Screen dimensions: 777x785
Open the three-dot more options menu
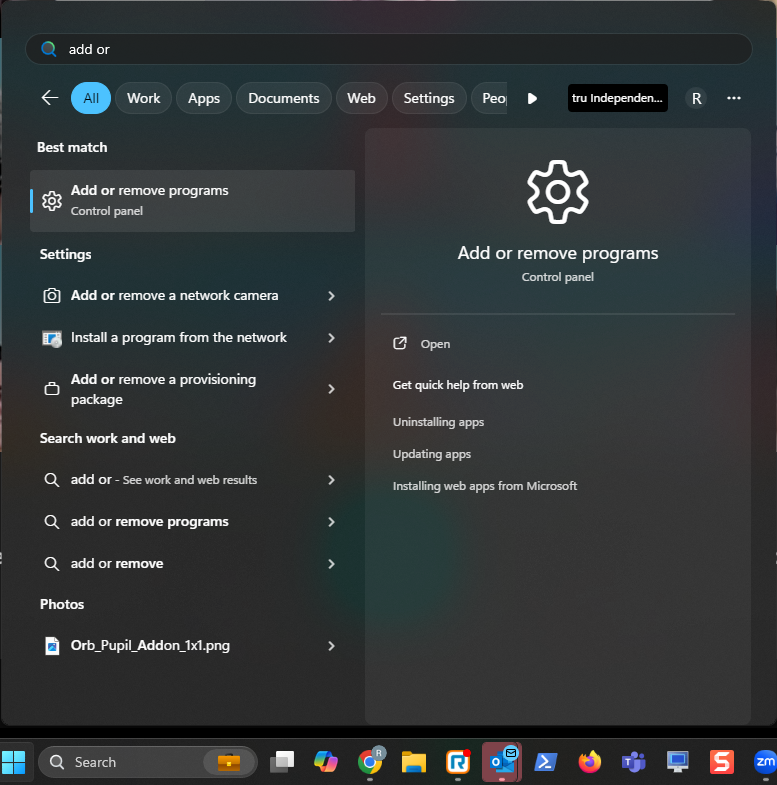click(733, 98)
